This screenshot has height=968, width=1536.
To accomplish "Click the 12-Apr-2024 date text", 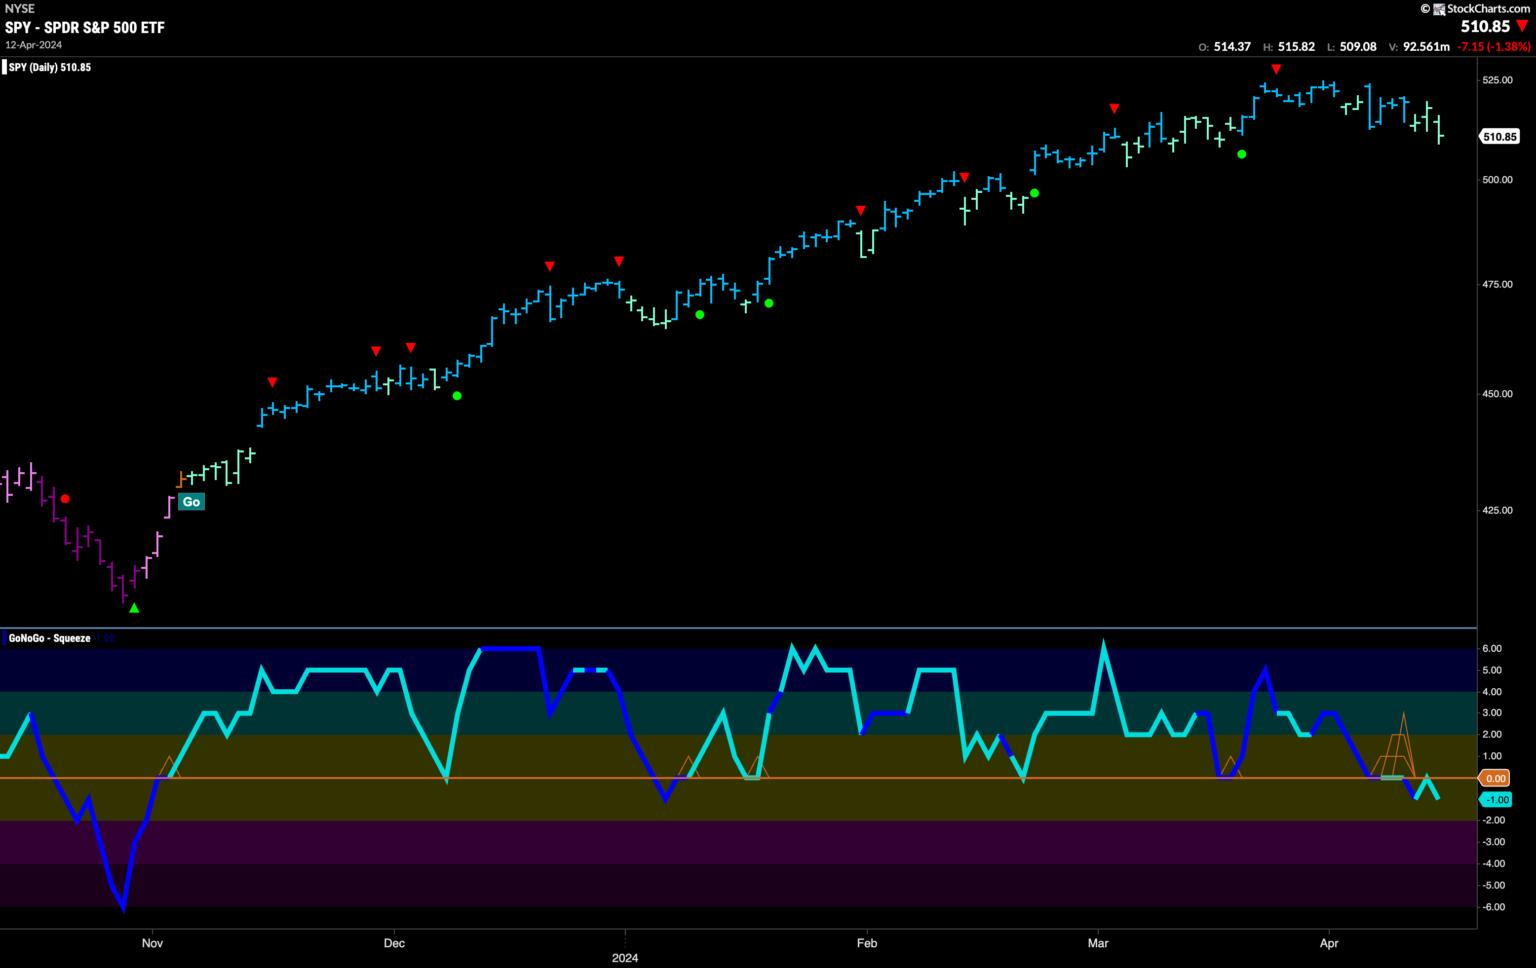I will coord(34,44).
